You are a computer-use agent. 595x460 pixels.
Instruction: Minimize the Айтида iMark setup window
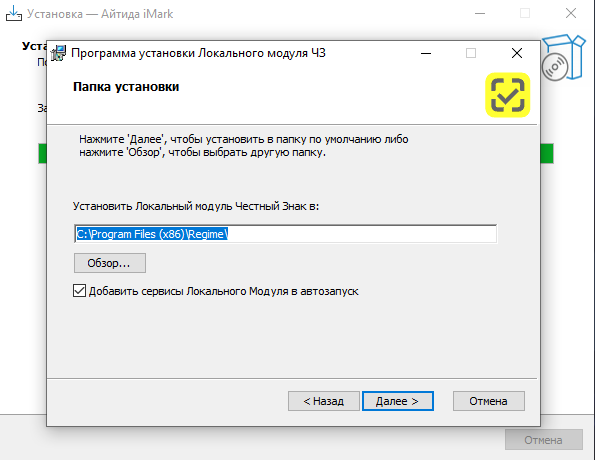point(480,14)
